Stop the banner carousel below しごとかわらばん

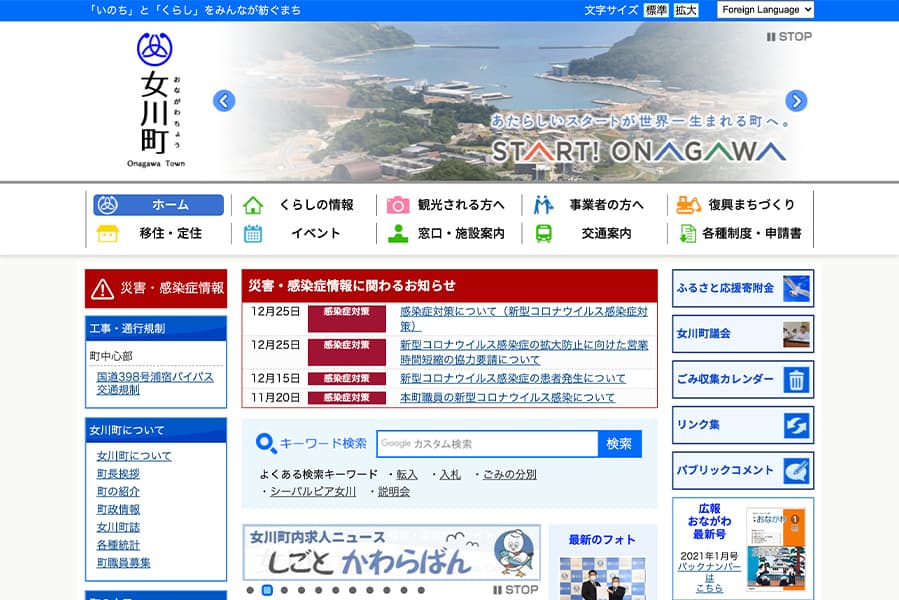pyautogui.click(x=515, y=590)
